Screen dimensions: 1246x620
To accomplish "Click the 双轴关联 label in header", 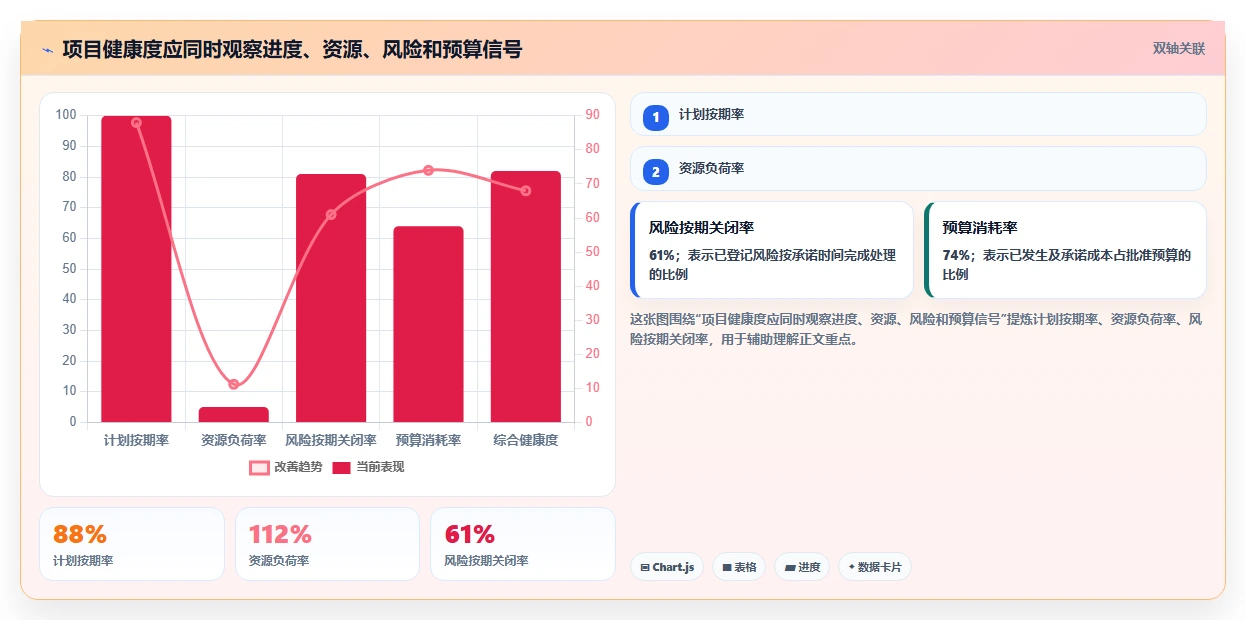I will [x=1179, y=48].
